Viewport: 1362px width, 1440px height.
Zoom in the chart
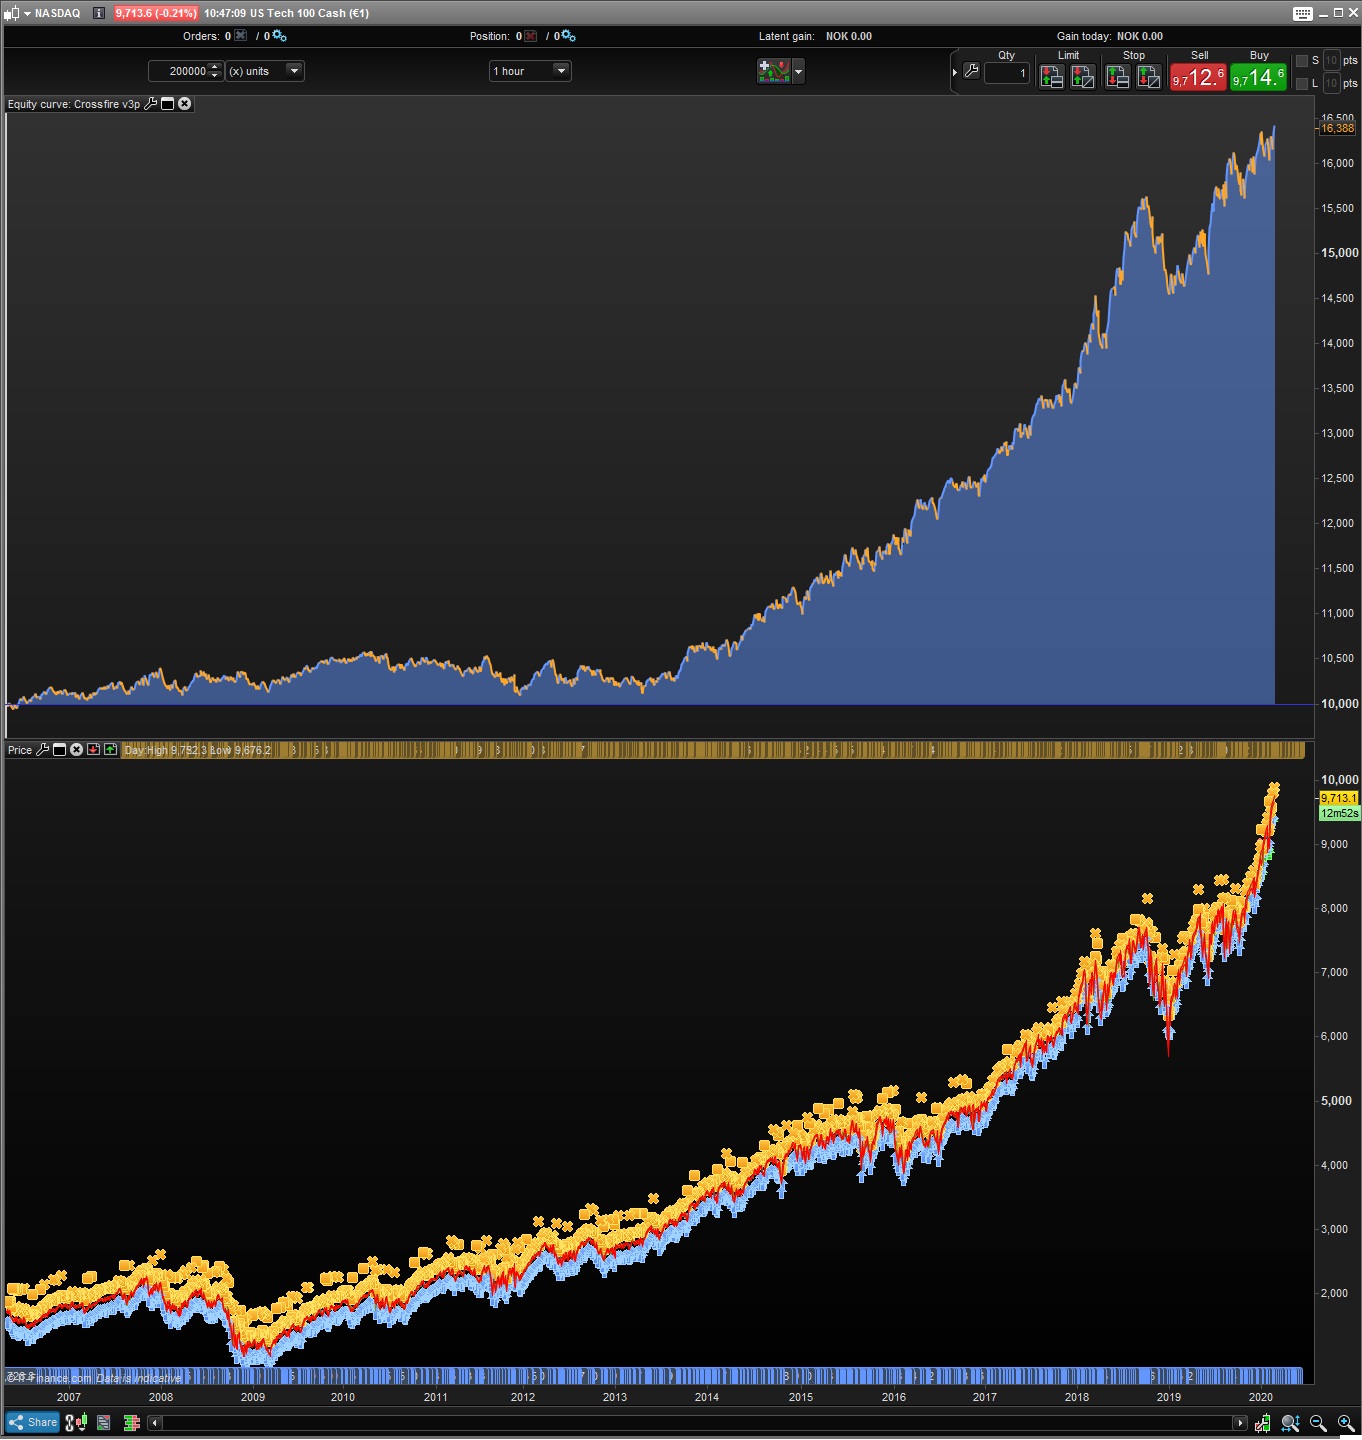[1346, 1423]
